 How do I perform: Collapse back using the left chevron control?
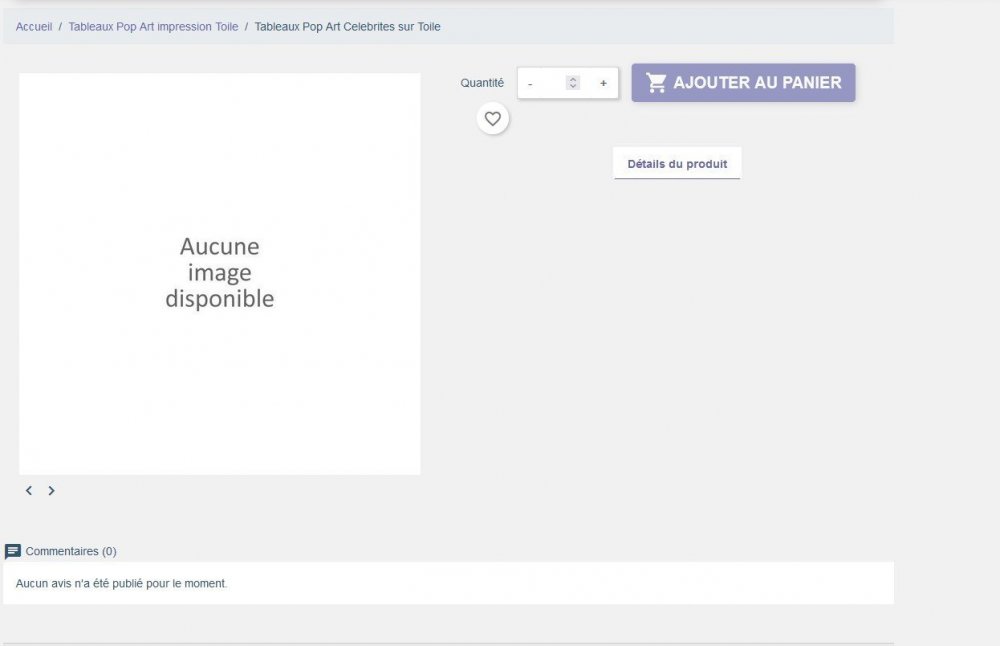point(29,490)
